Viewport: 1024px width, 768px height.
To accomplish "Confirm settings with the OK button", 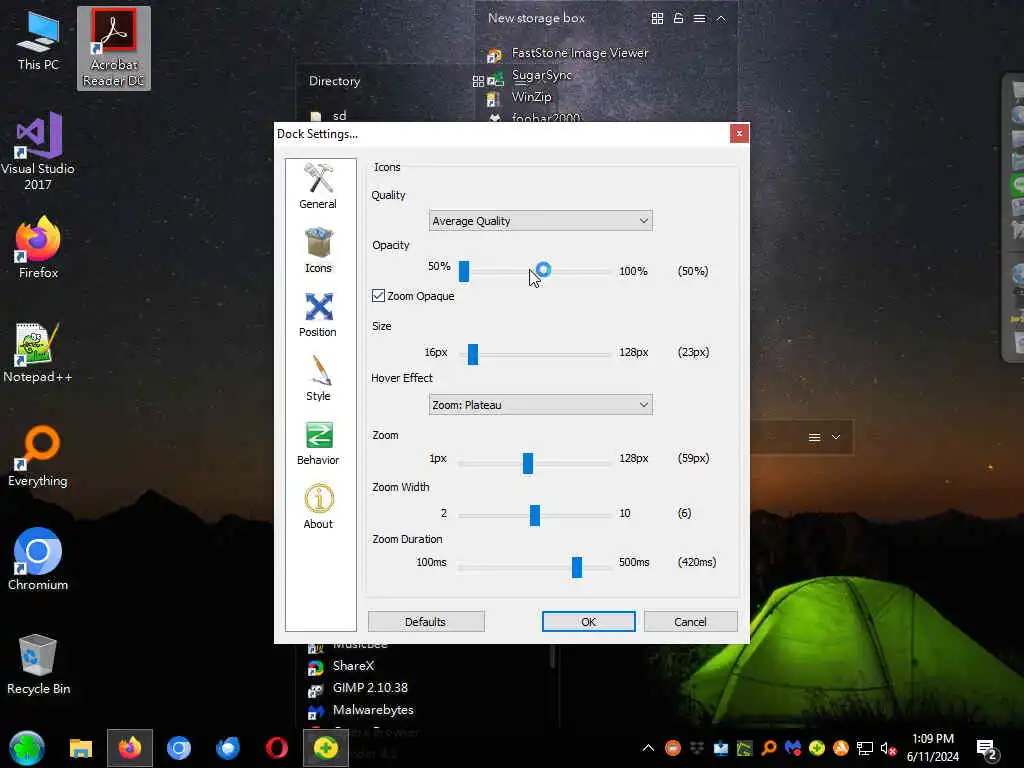I will [588, 622].
